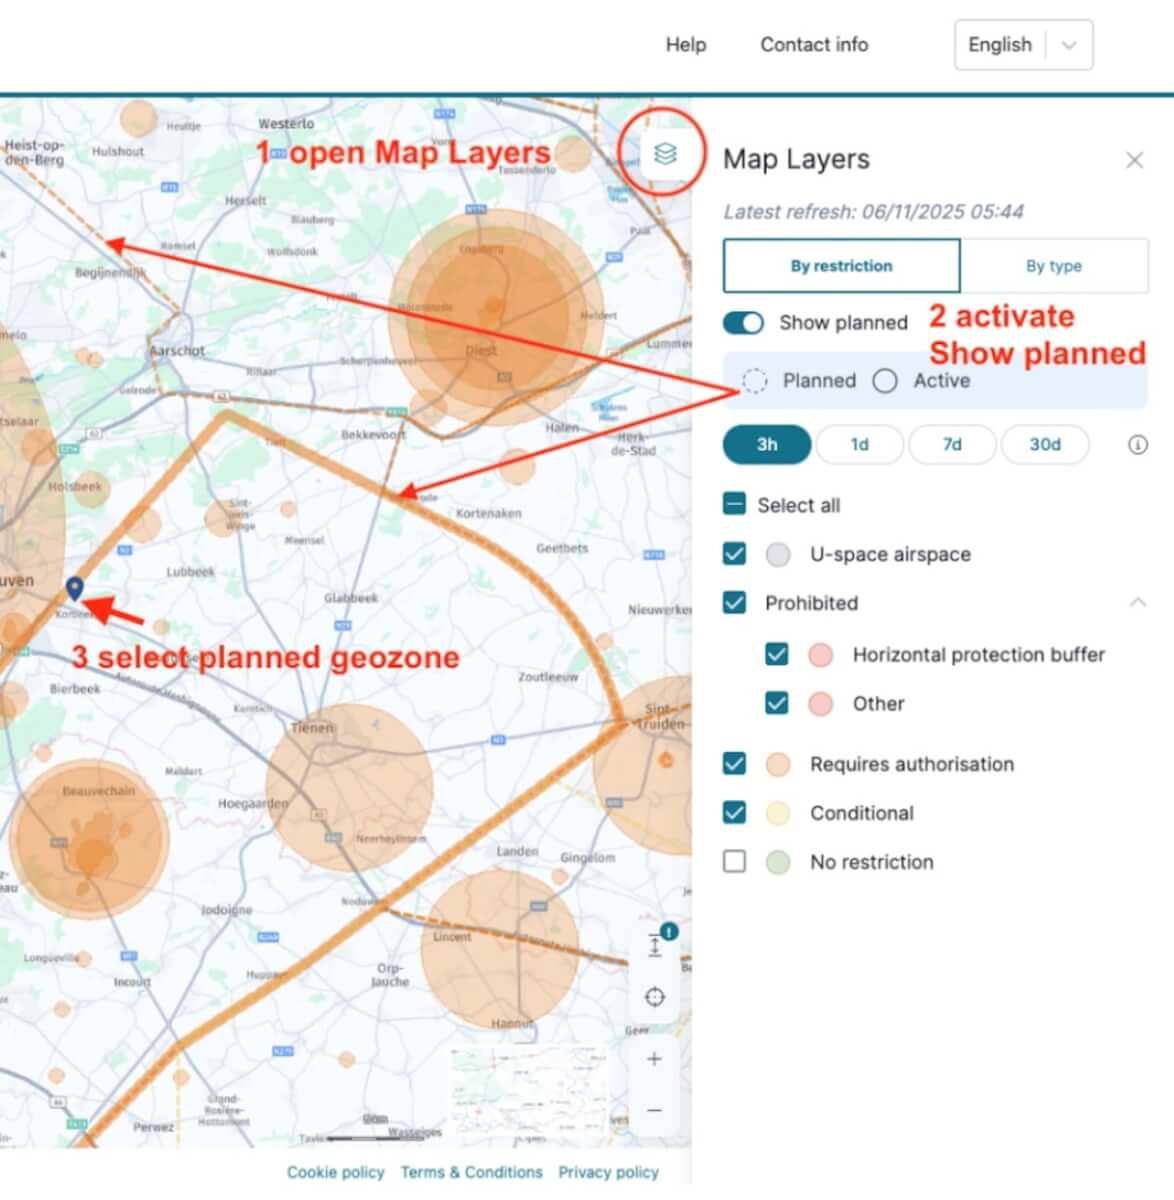Switch to the By type tab
This screenshot has height=1200, width=1174.
(x=1053, y=266)
